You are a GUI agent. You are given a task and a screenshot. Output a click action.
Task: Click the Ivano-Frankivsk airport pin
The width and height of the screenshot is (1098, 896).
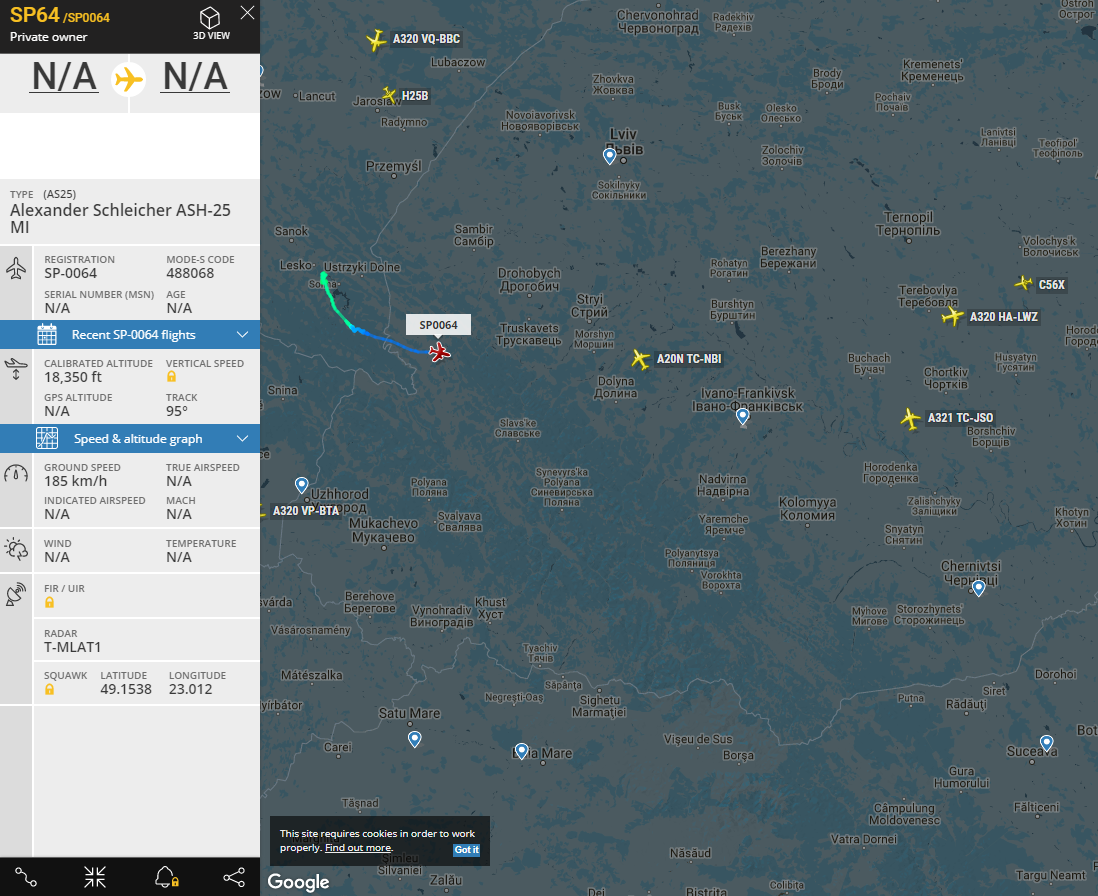click(743, 417)
